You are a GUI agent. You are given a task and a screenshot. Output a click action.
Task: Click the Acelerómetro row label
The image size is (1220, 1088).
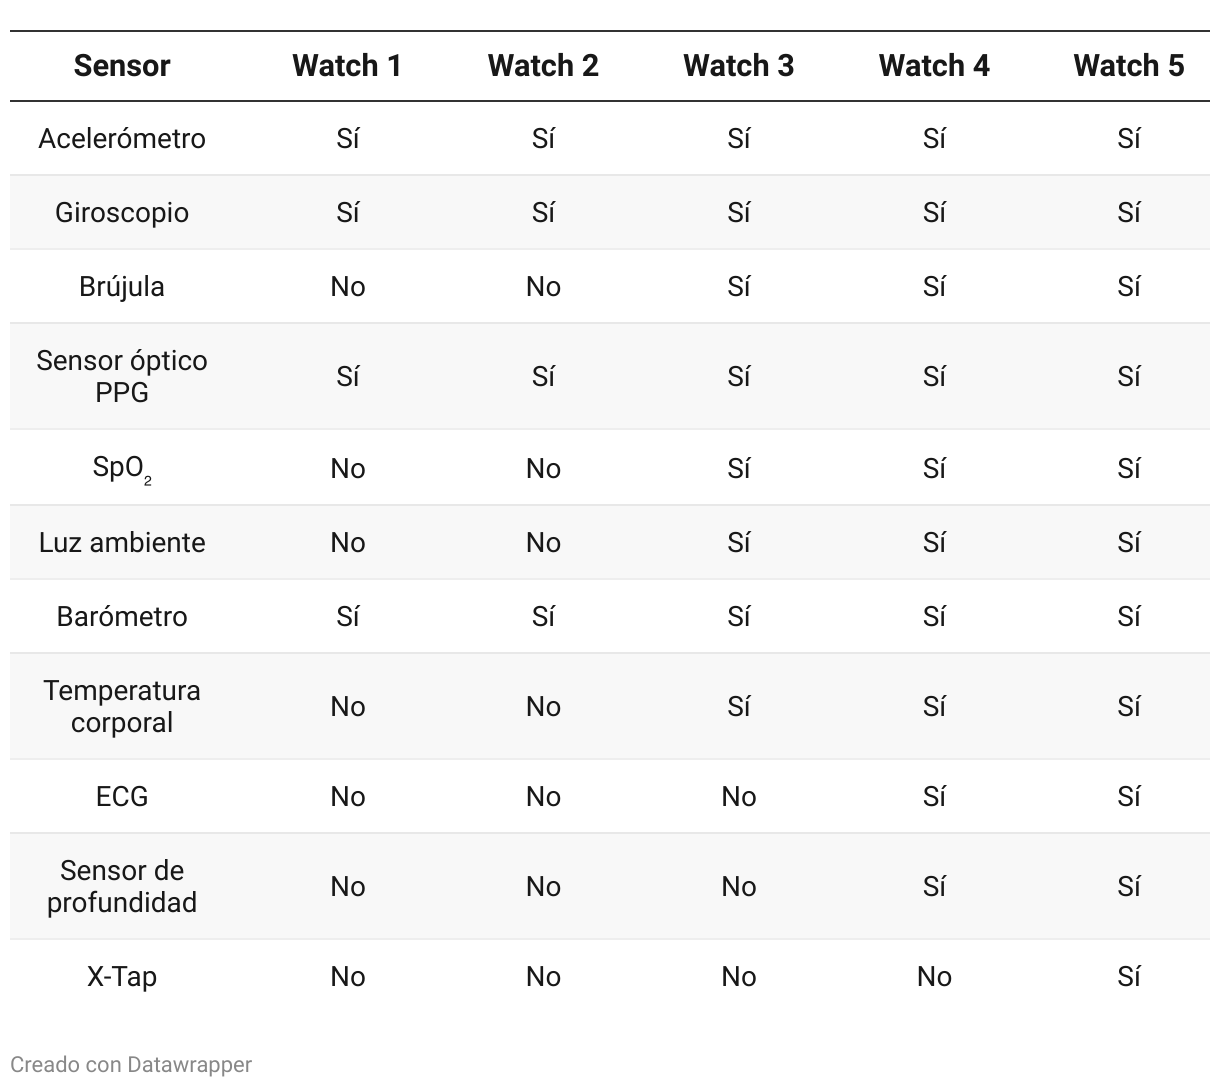click(122, 138)
